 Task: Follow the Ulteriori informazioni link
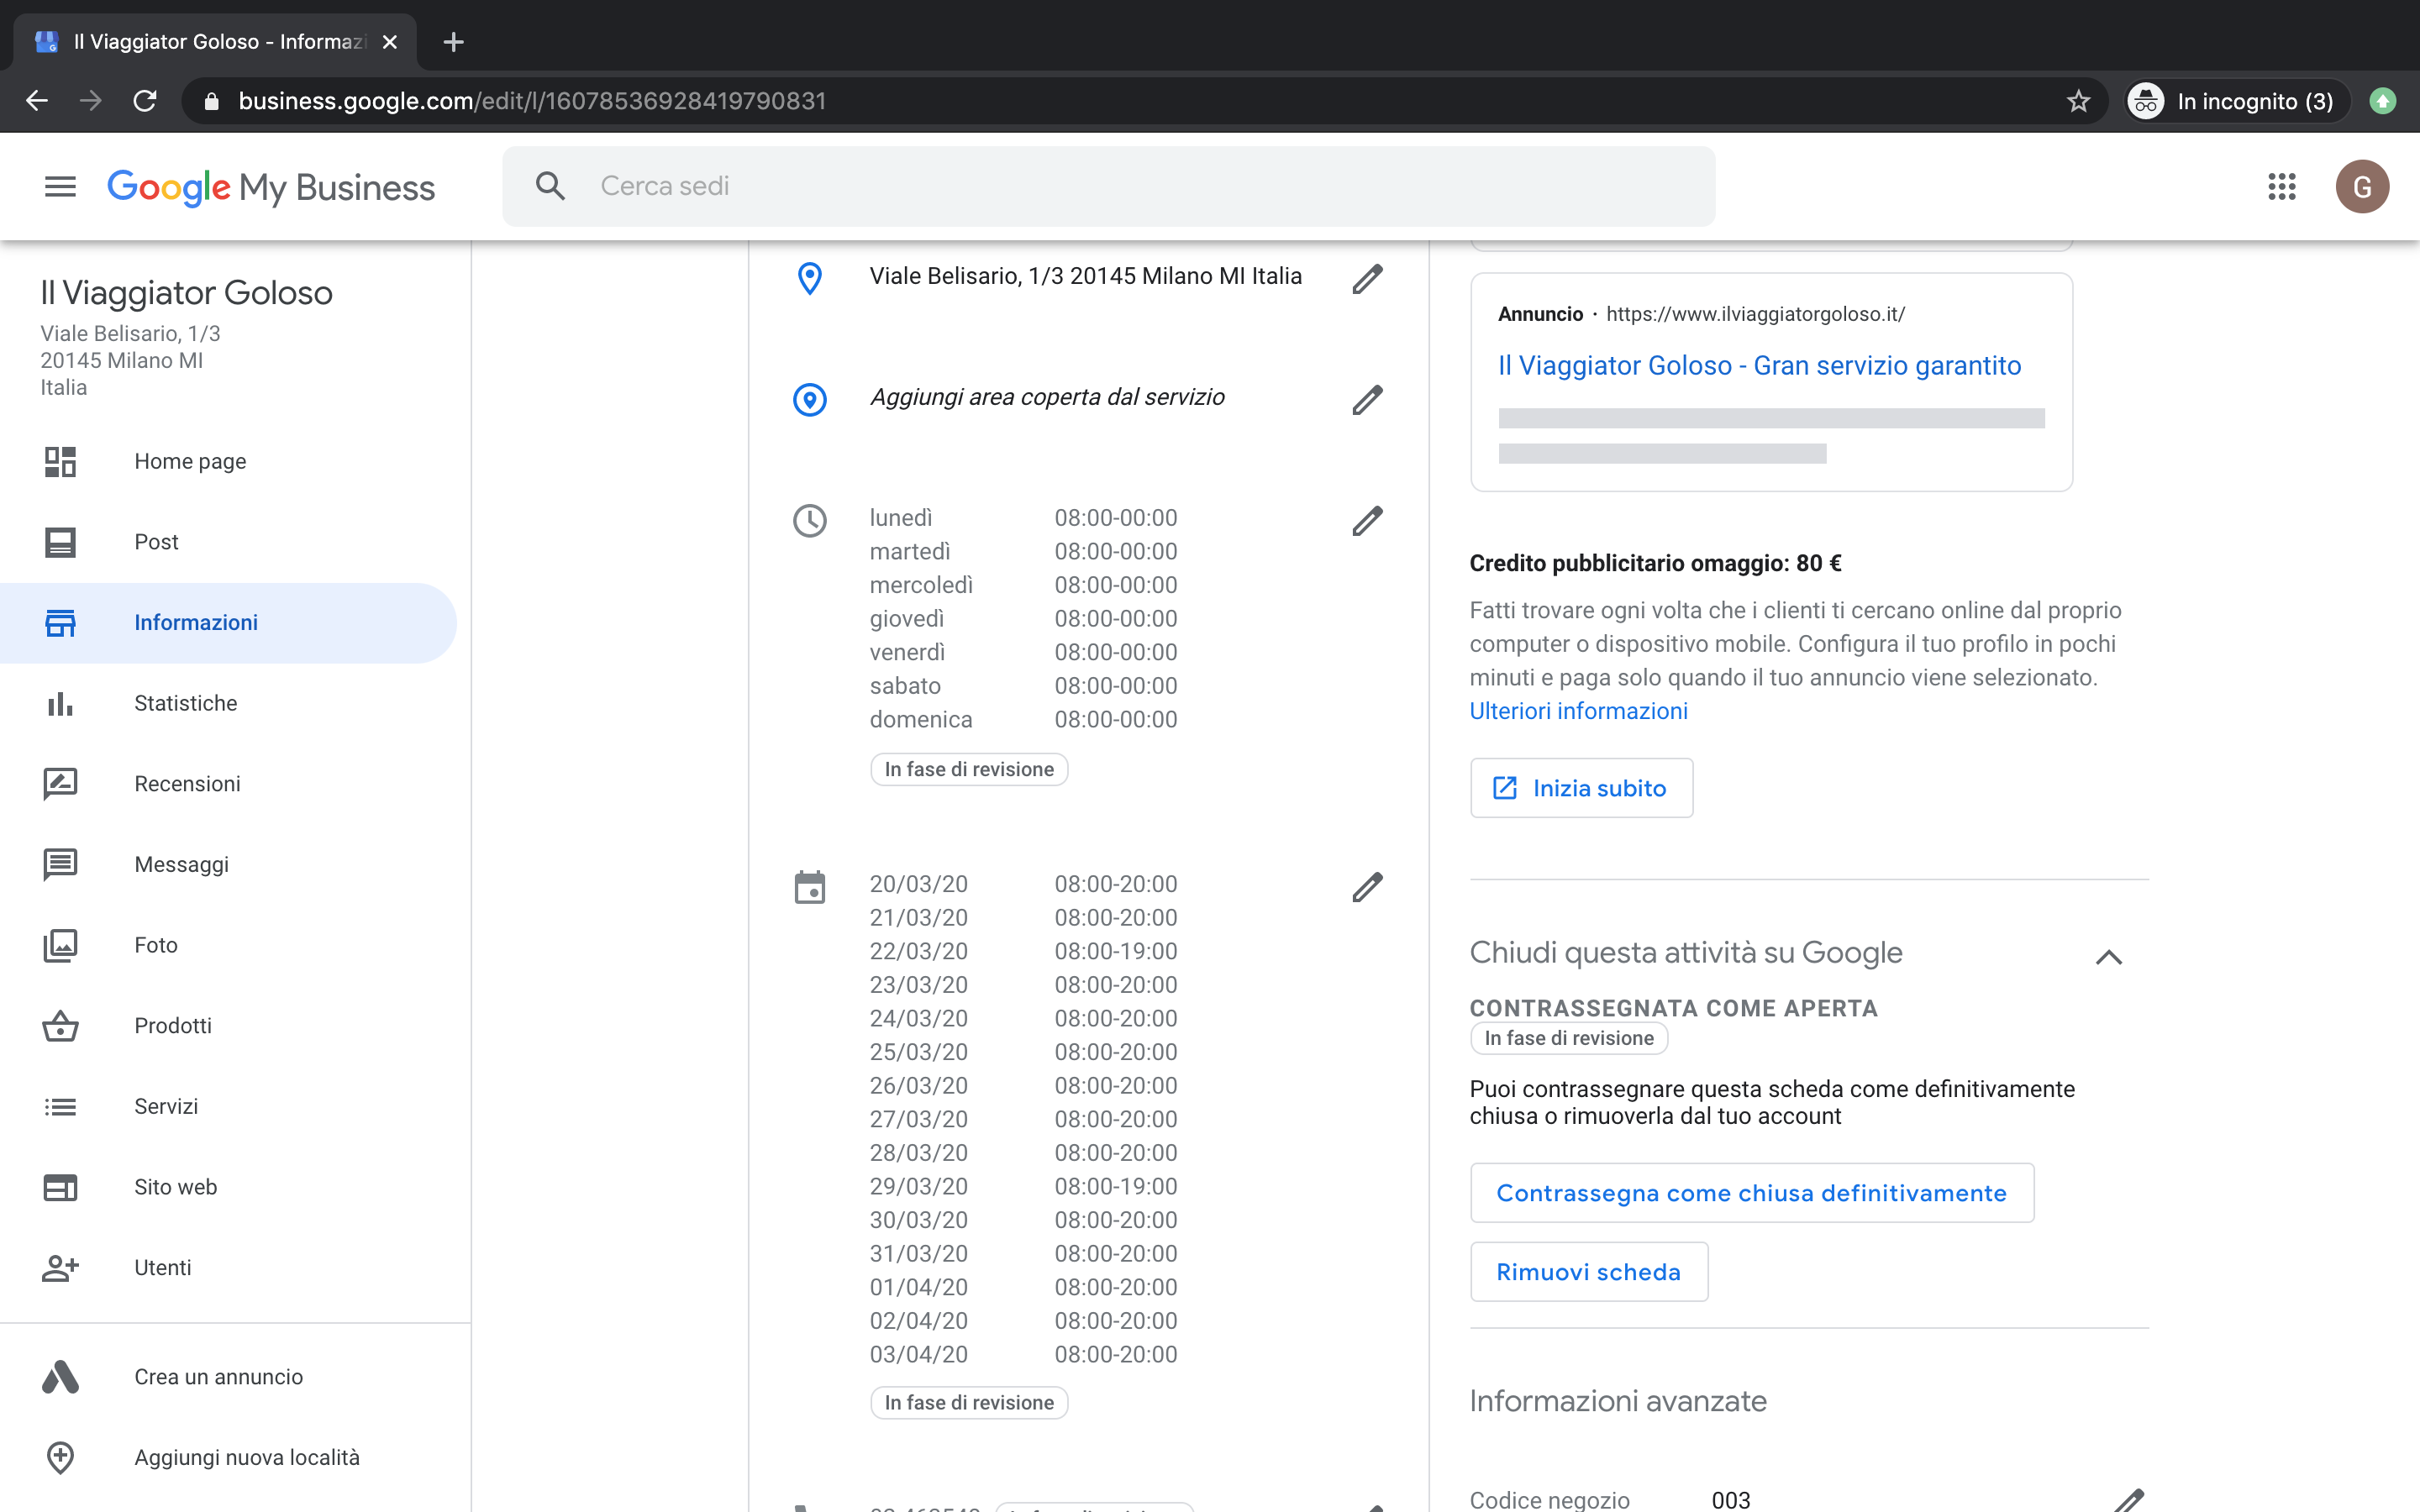point(1578,711)
